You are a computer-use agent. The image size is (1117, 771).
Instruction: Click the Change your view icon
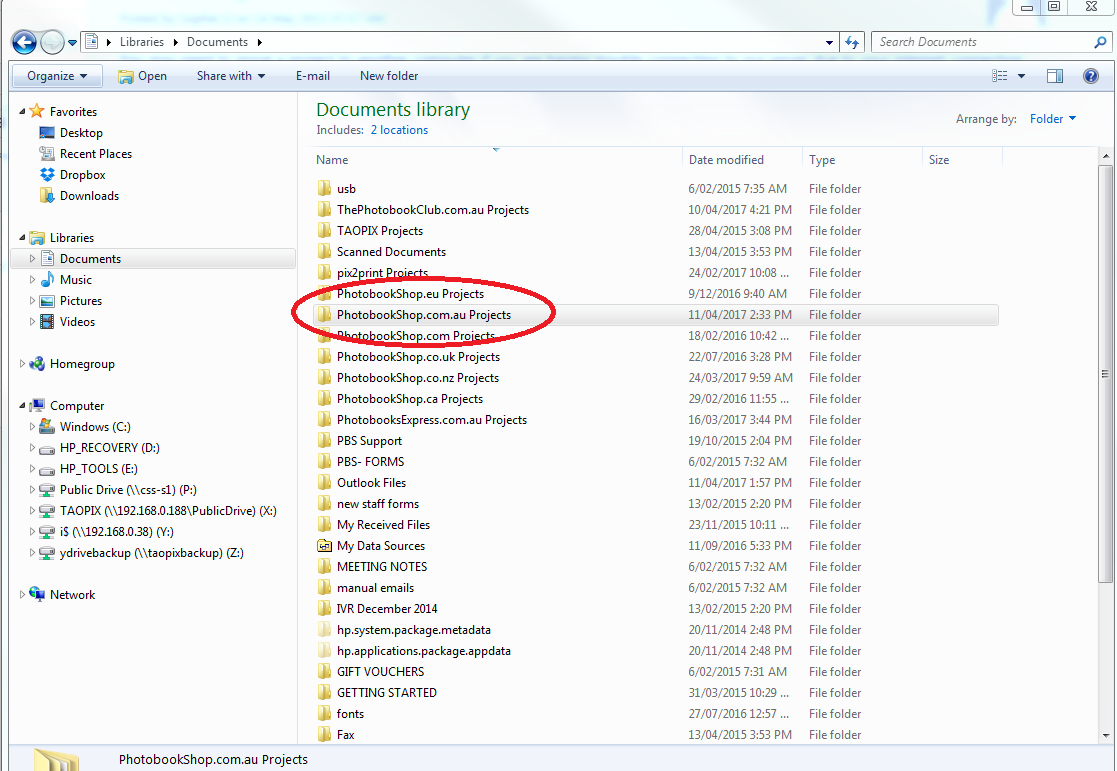coord(999,76)
